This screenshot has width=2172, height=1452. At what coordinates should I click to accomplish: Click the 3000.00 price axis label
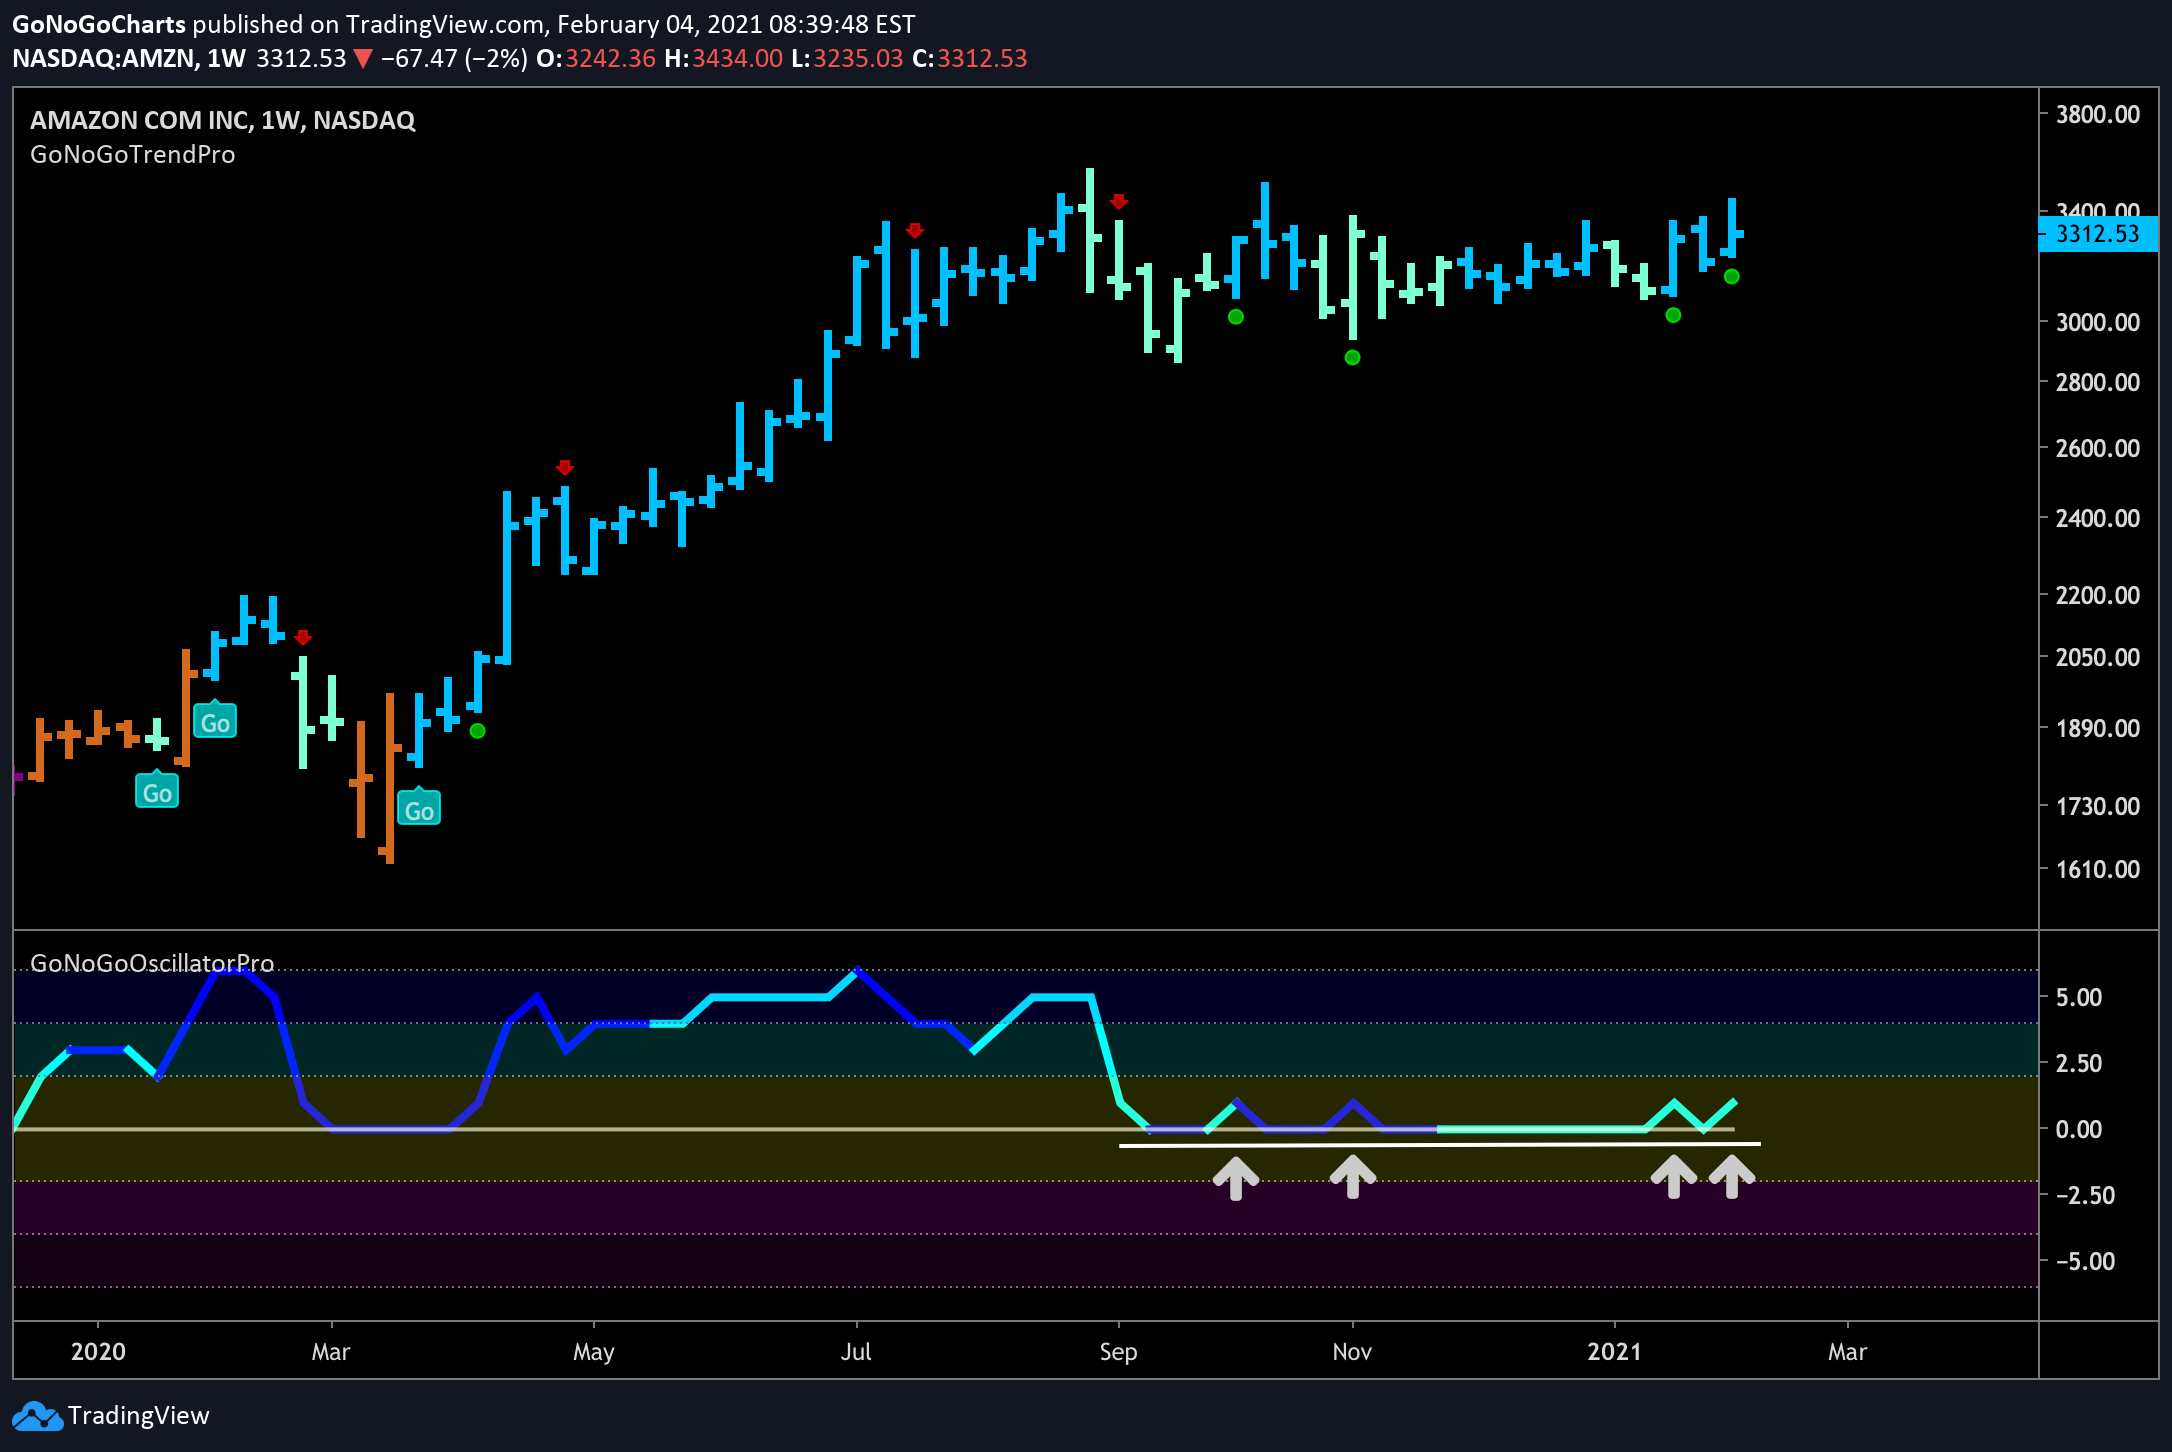[x=2097, y=322]
